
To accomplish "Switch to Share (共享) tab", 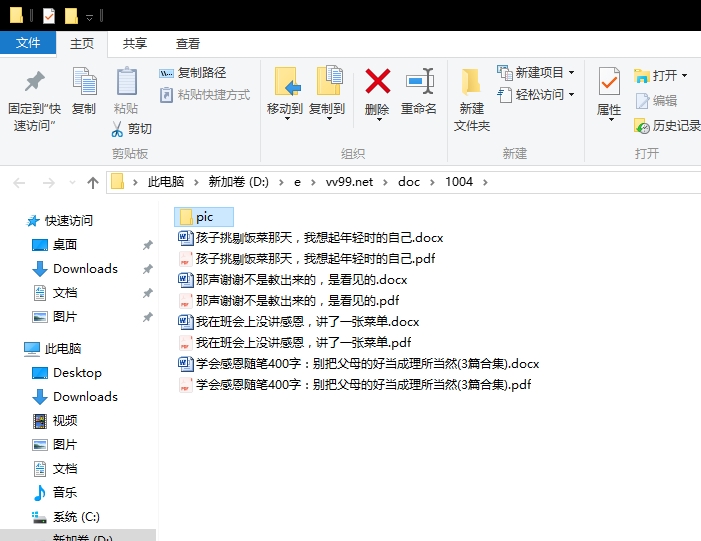I will pos(135,44).
